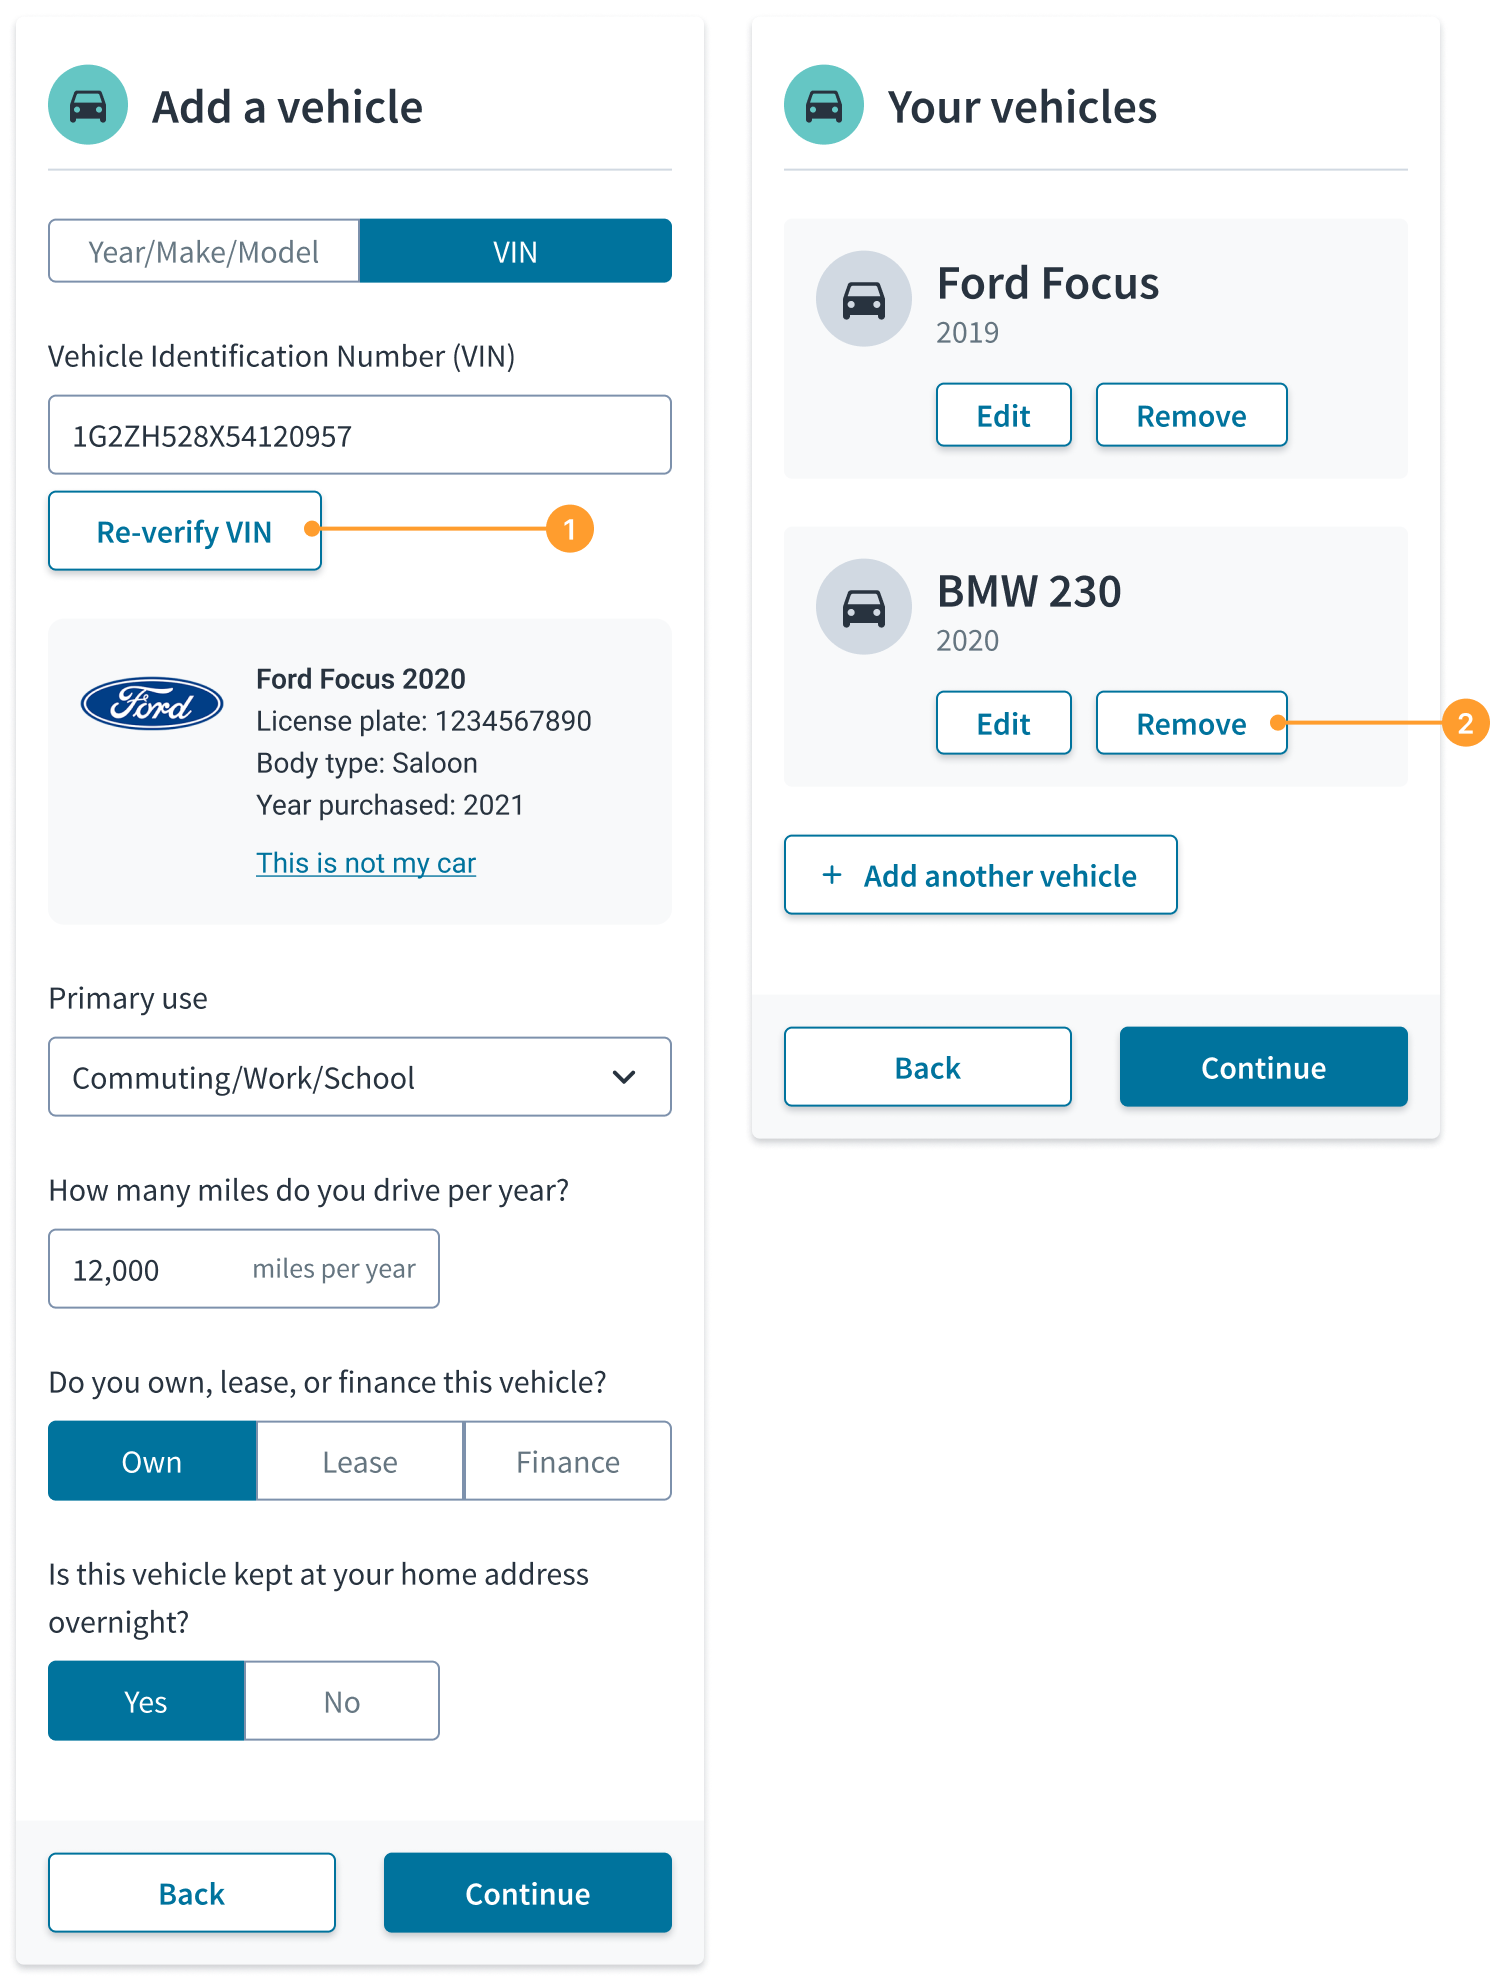1506x1981 pixels.
Task: Click the orange annotation marker 1
Action: point(570,529)
